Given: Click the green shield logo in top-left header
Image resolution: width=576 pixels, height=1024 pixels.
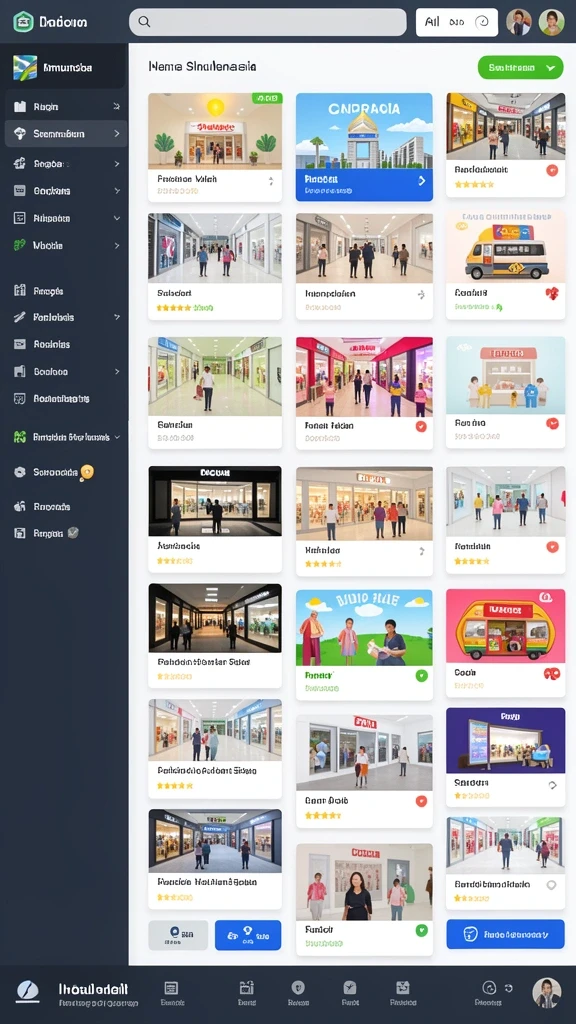Looking at the screenshot, I should click(x=24, y=22).
